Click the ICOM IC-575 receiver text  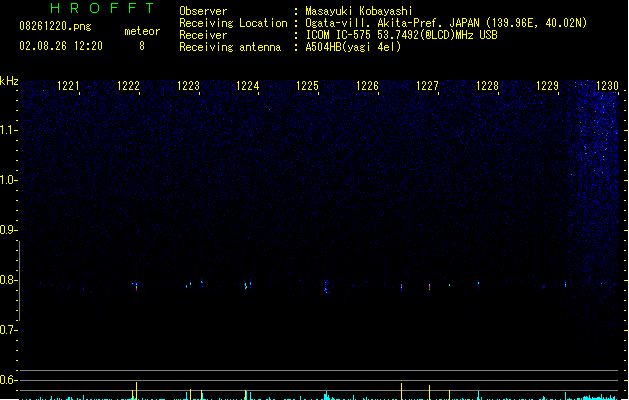click(402, 35)
